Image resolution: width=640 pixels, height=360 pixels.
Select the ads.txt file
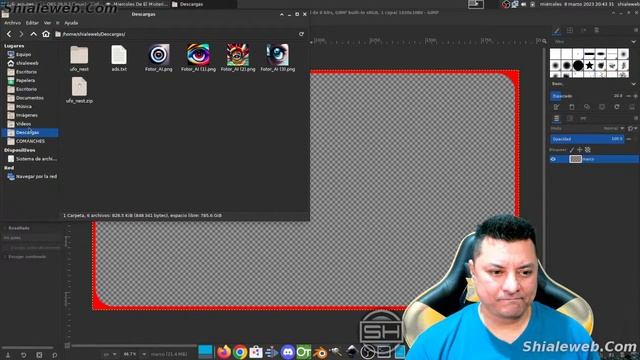click(119, 58)
